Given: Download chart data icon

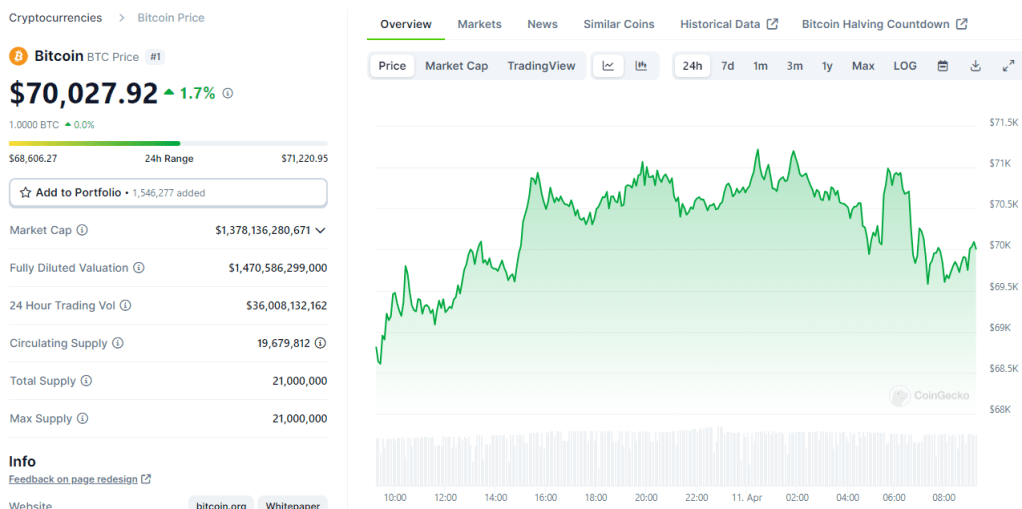Looking at the screenshot, I should point(975,66).
